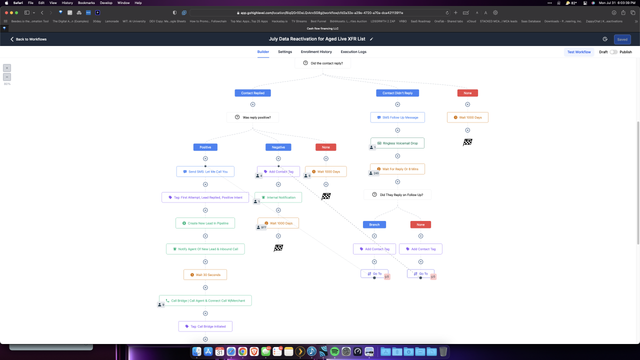Open the version history clock icon
The height and width of the screenshot is (360, 640).
(605, 39)
